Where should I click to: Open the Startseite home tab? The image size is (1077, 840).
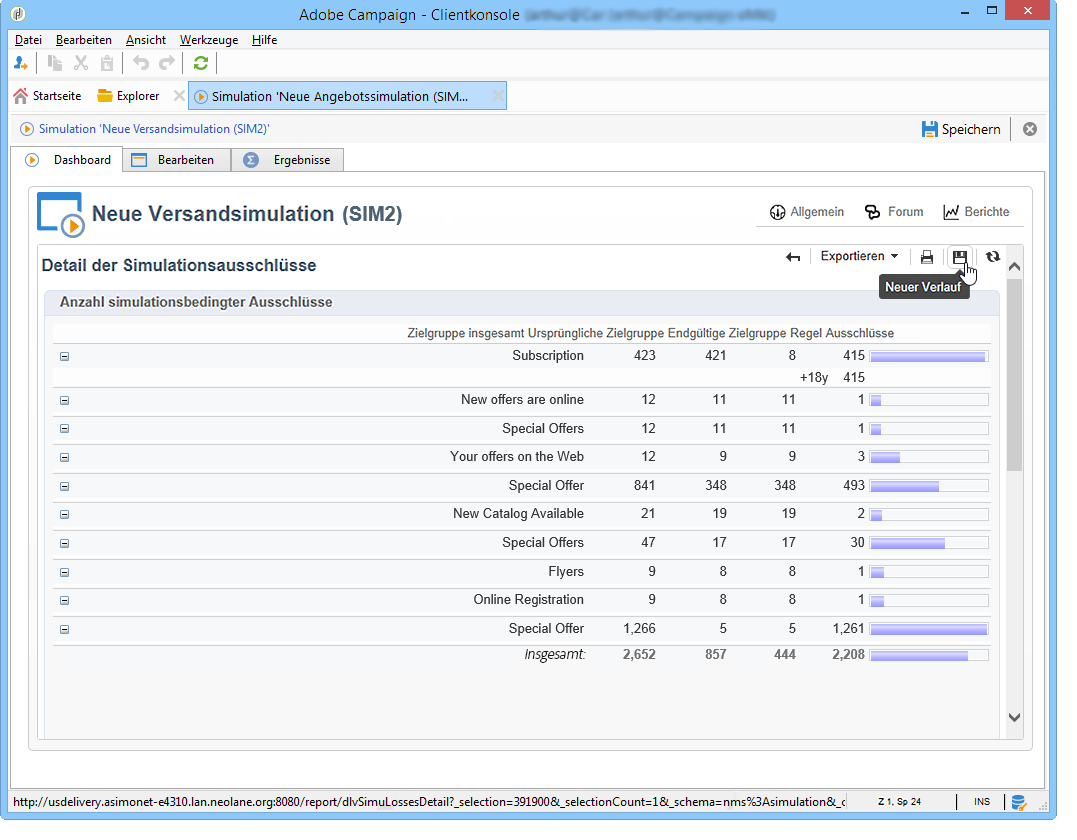pos(47,97)
